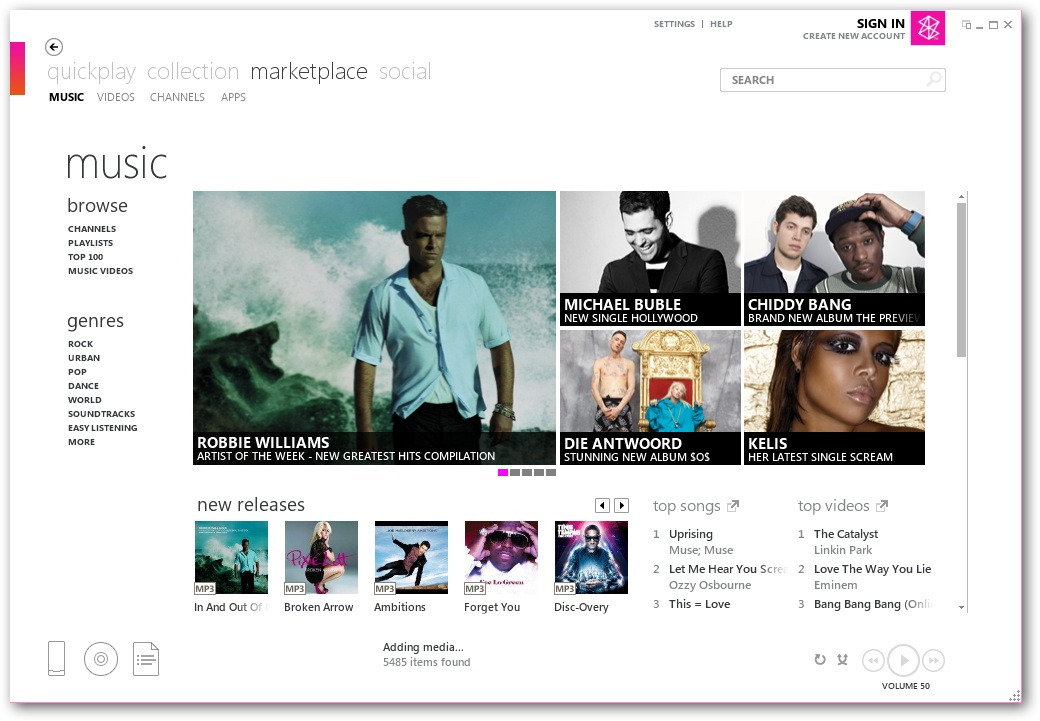The image size is (1040, 721).
Task: Show previous new releases arrow
Action: coord(602,505)
